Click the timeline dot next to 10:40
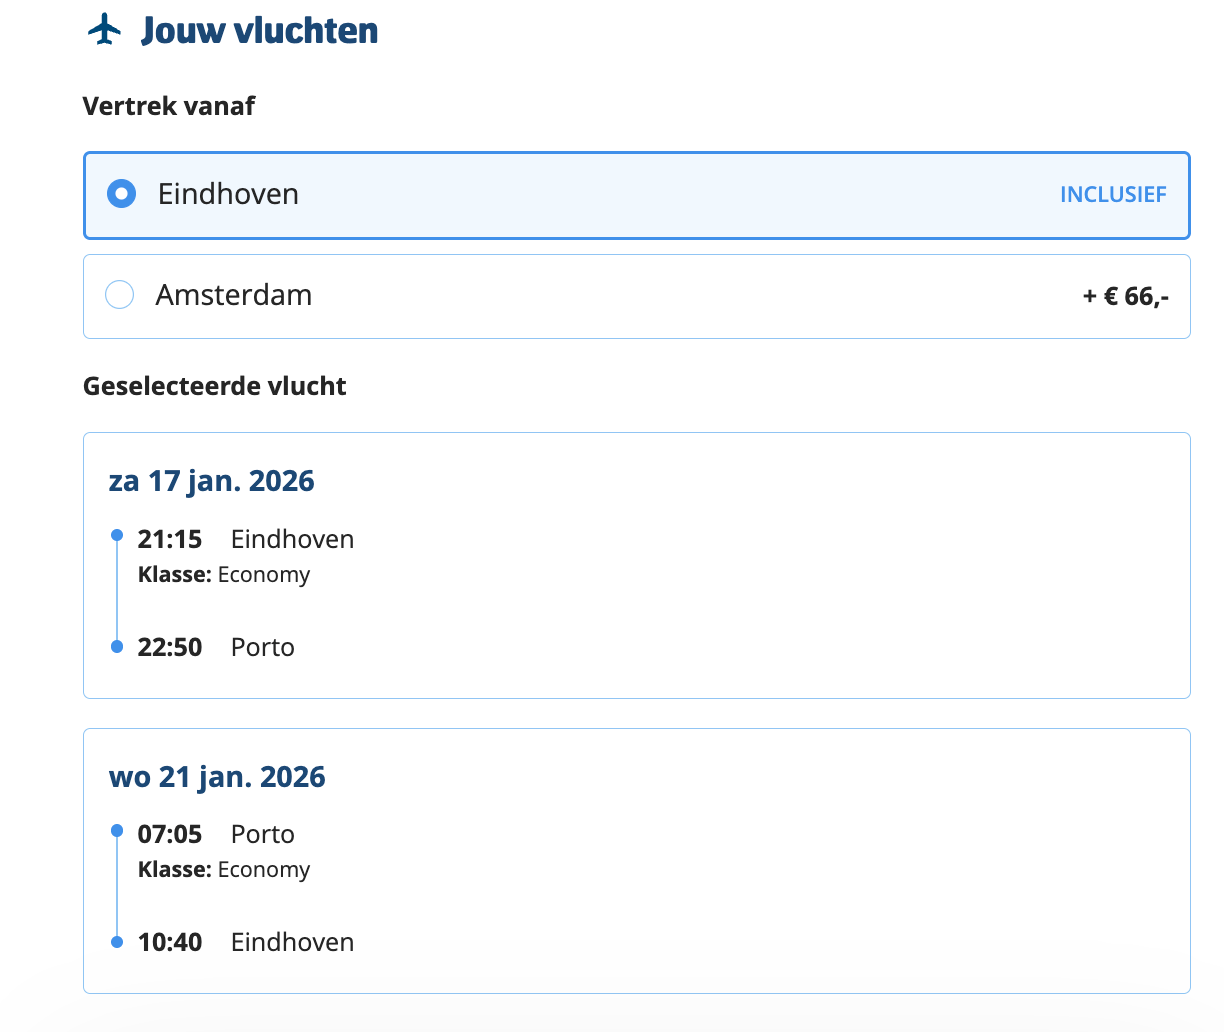The width and height of the screenshot is (1224, 1032). [117, 942]
